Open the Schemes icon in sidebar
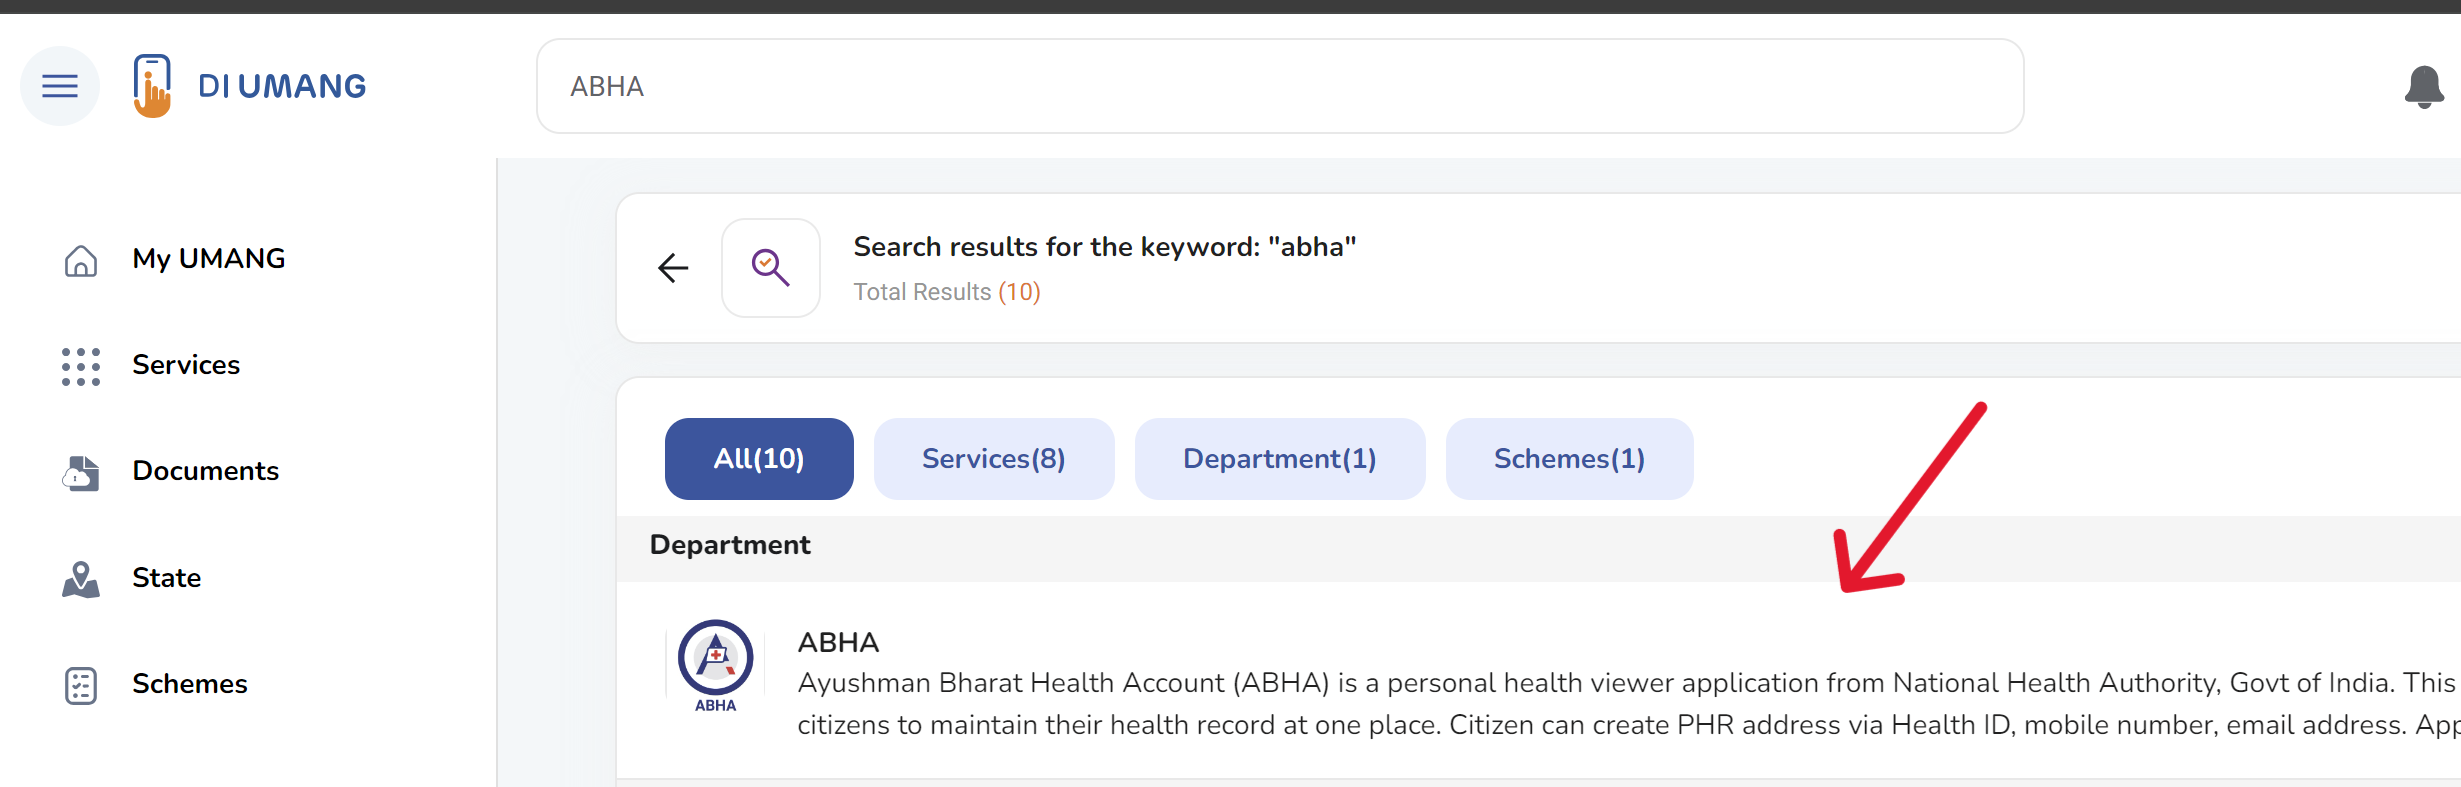This screenshot has height=787, width=2461. pyautogui.click(x=80, y=685)
